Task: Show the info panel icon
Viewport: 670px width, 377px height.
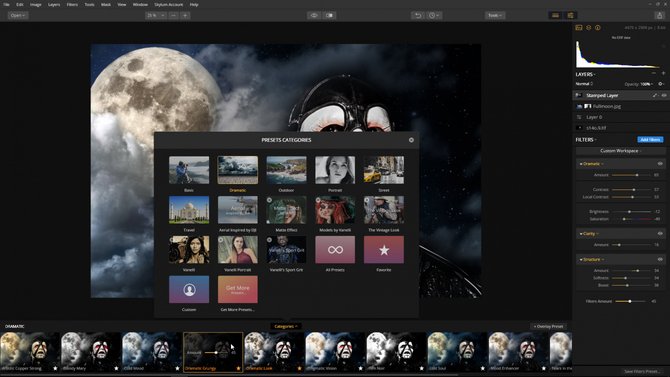Action: tap(598, 27)
